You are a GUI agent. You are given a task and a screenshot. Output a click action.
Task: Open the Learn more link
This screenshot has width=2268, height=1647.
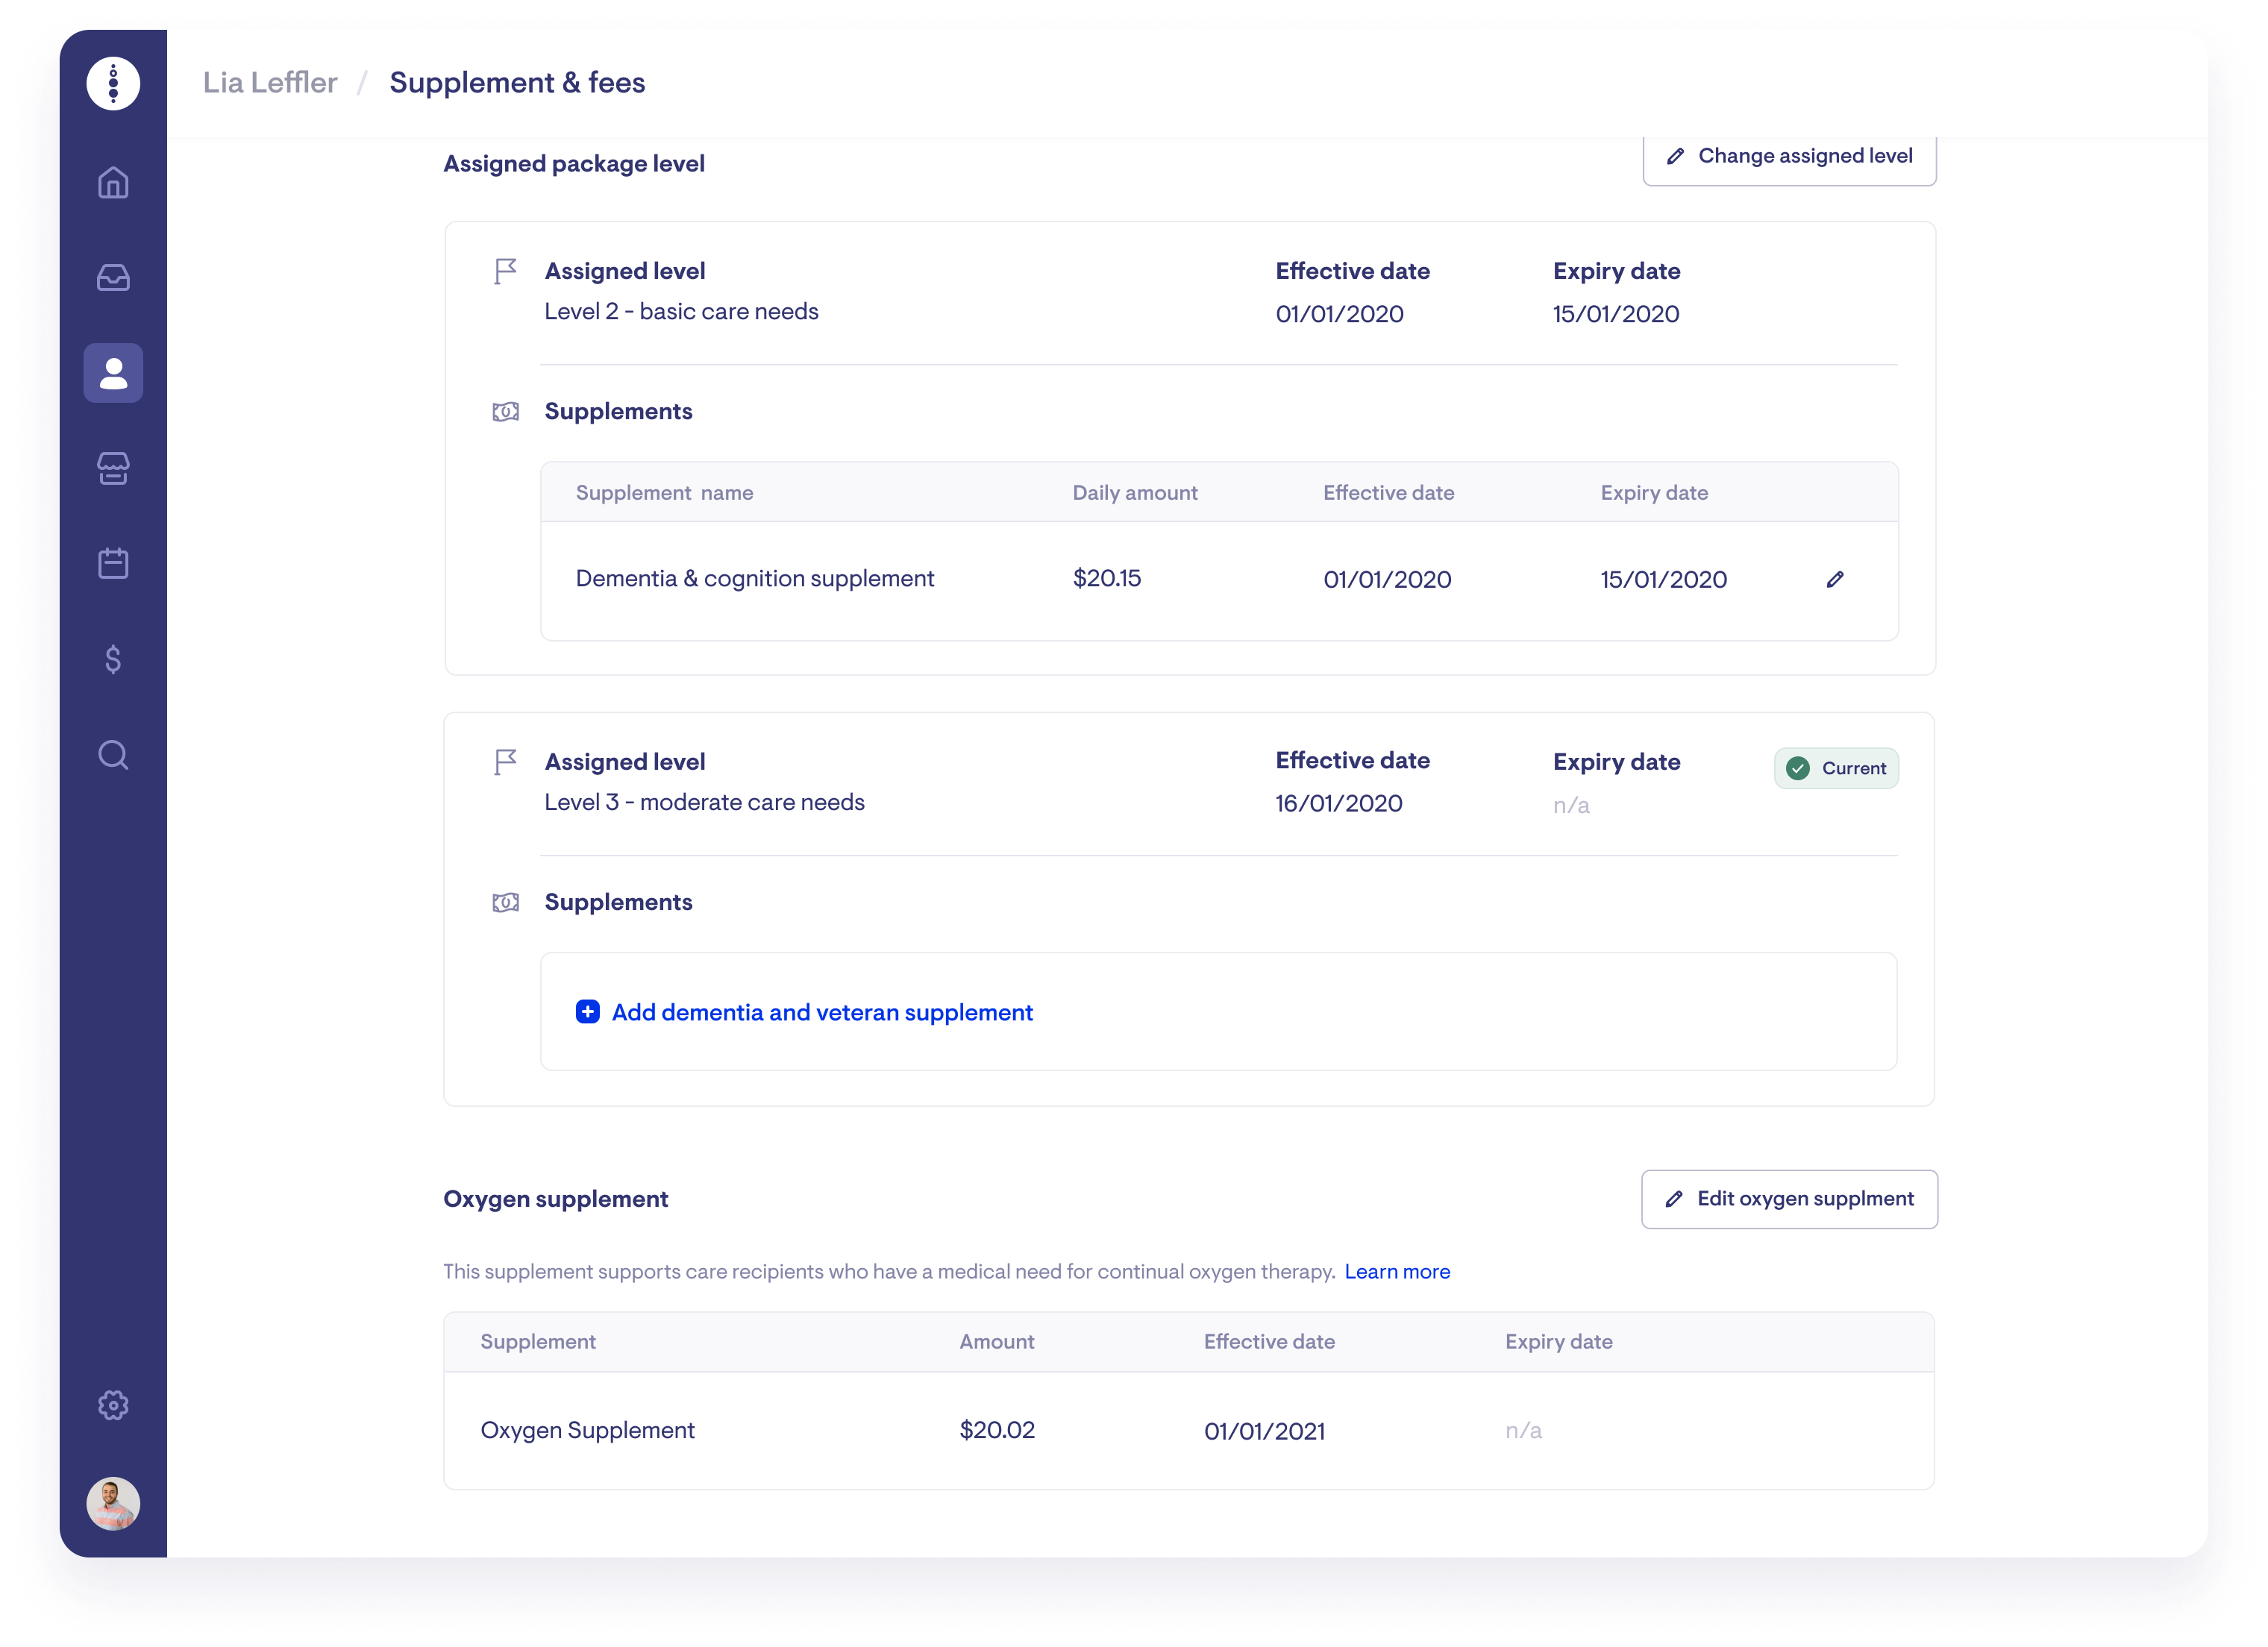coord(1397,1271)
